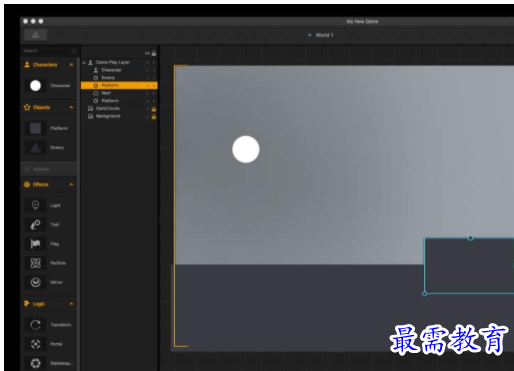
Task: Click the search magnifier icon
Action: coord(74,51)
